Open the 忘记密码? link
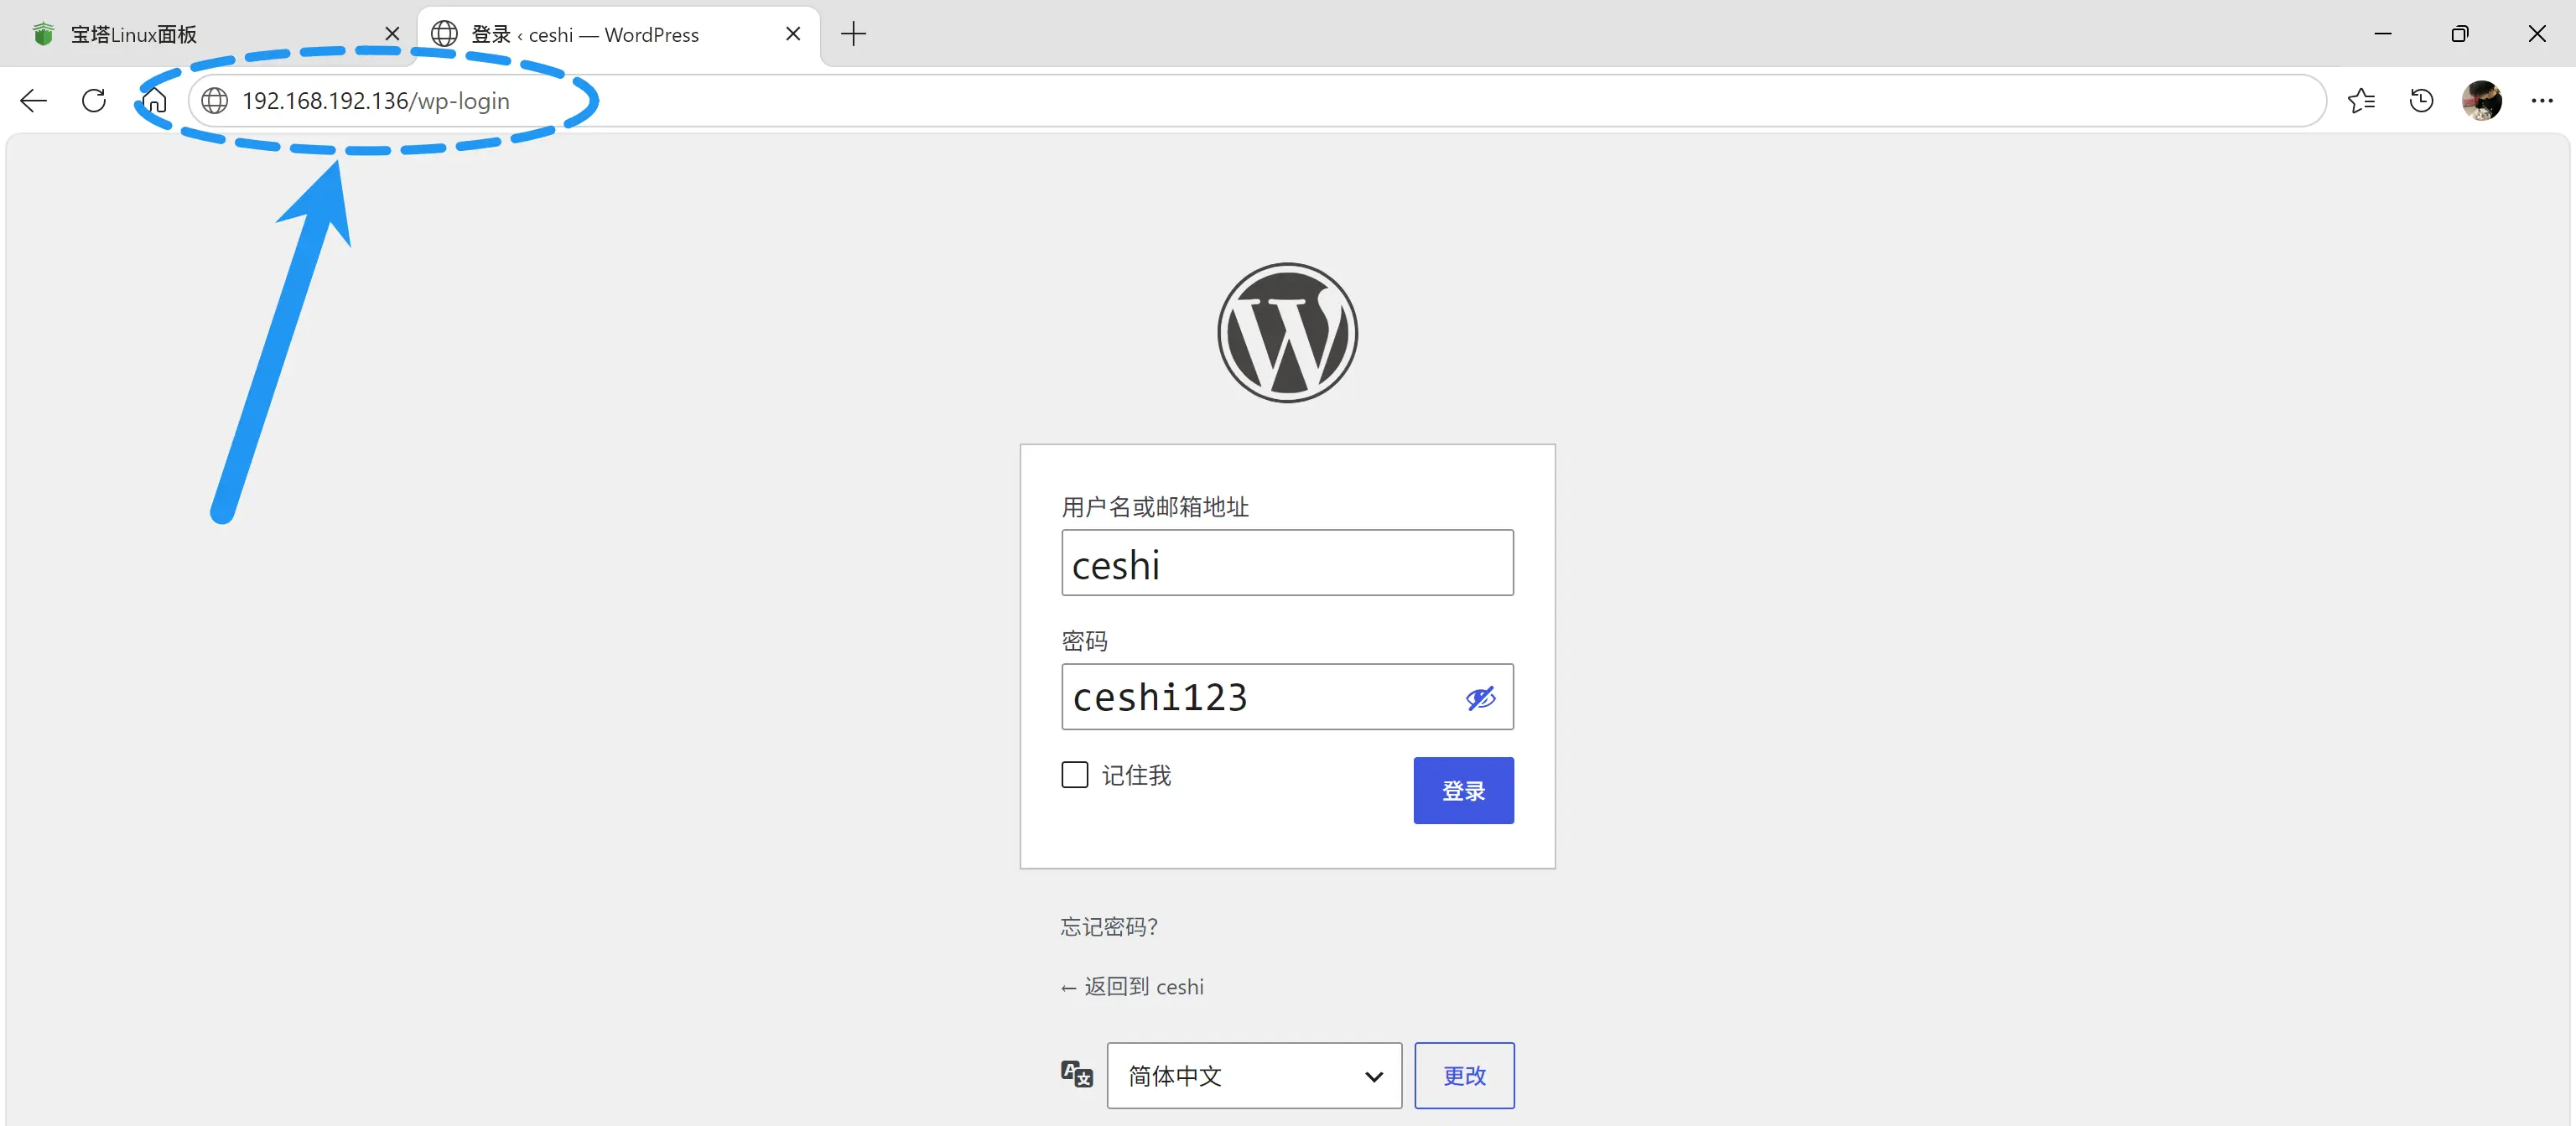 point(1108,927)
